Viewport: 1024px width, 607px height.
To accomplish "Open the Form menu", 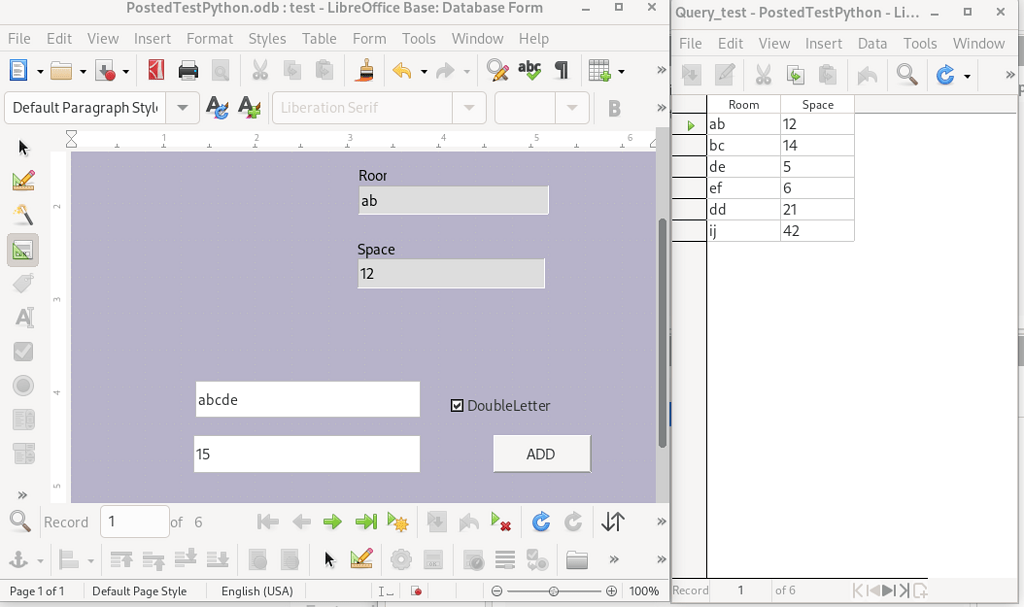I will [369, 38].
